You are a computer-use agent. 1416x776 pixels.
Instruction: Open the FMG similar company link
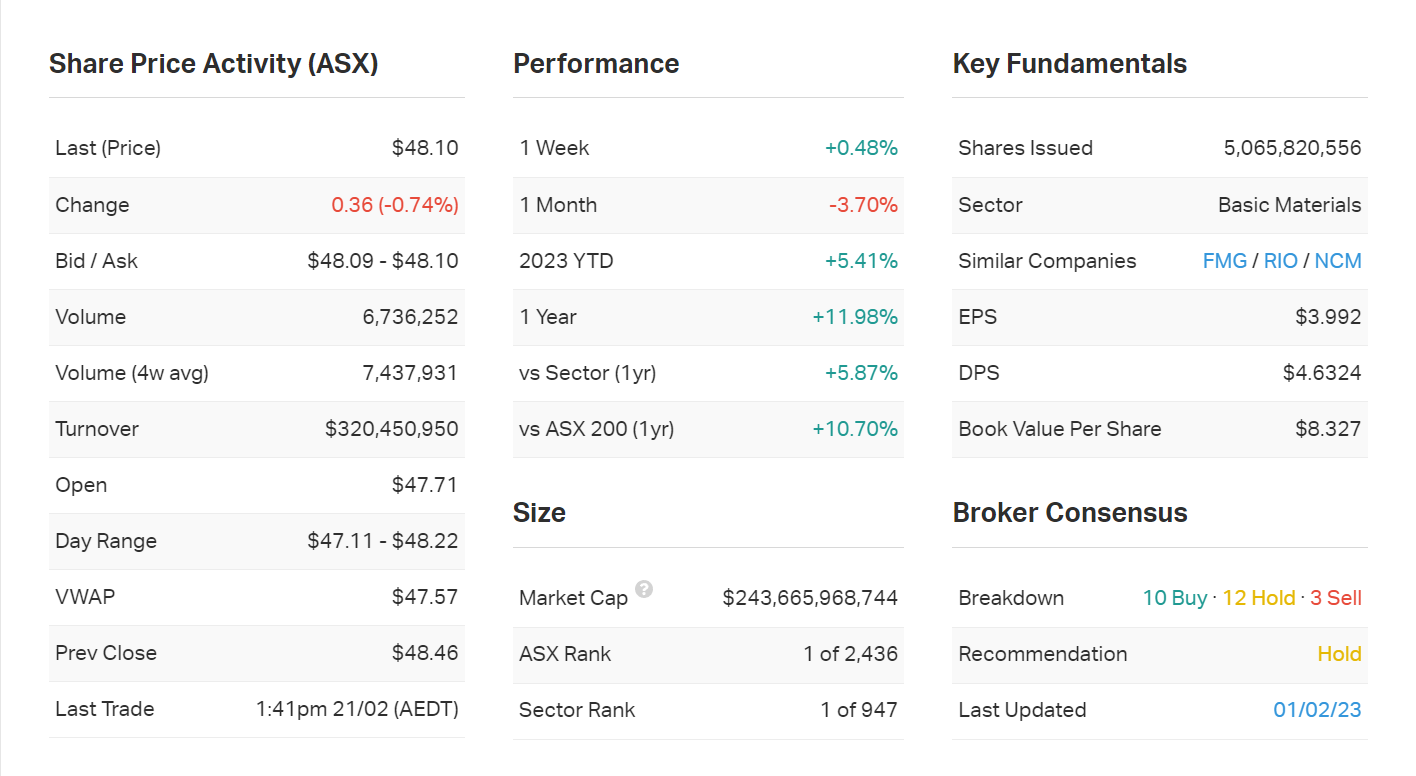point(1224,261)
